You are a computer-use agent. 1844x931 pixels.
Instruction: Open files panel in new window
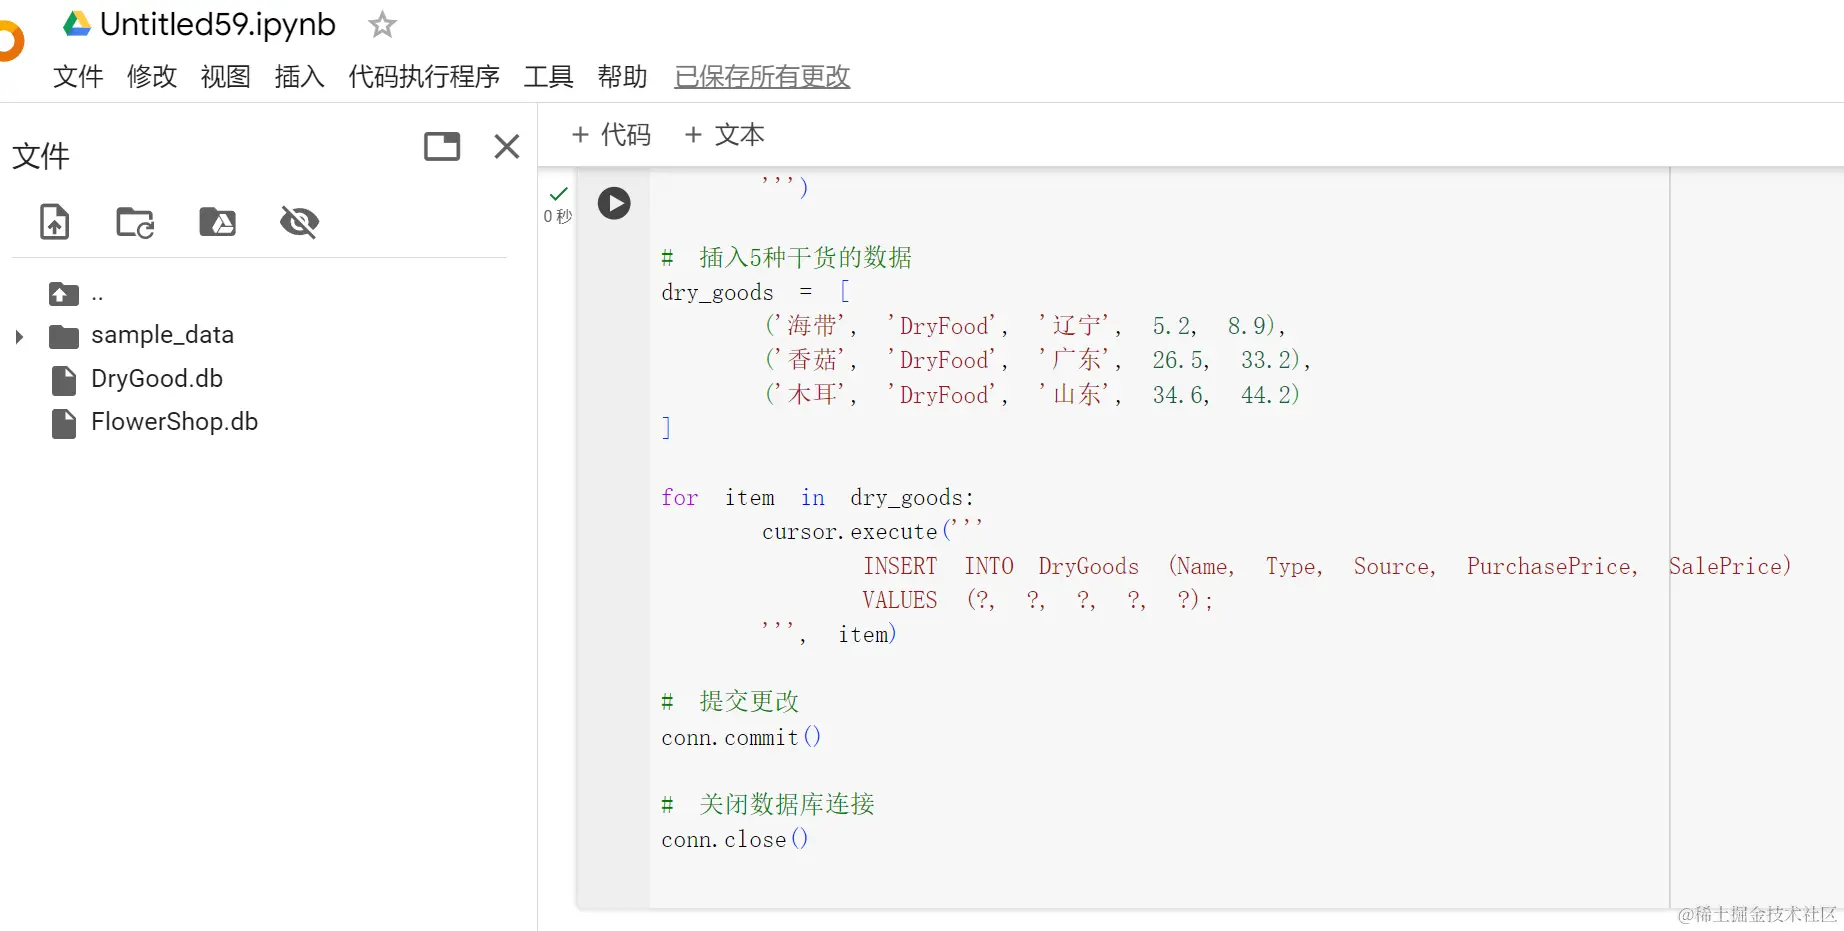441,147
